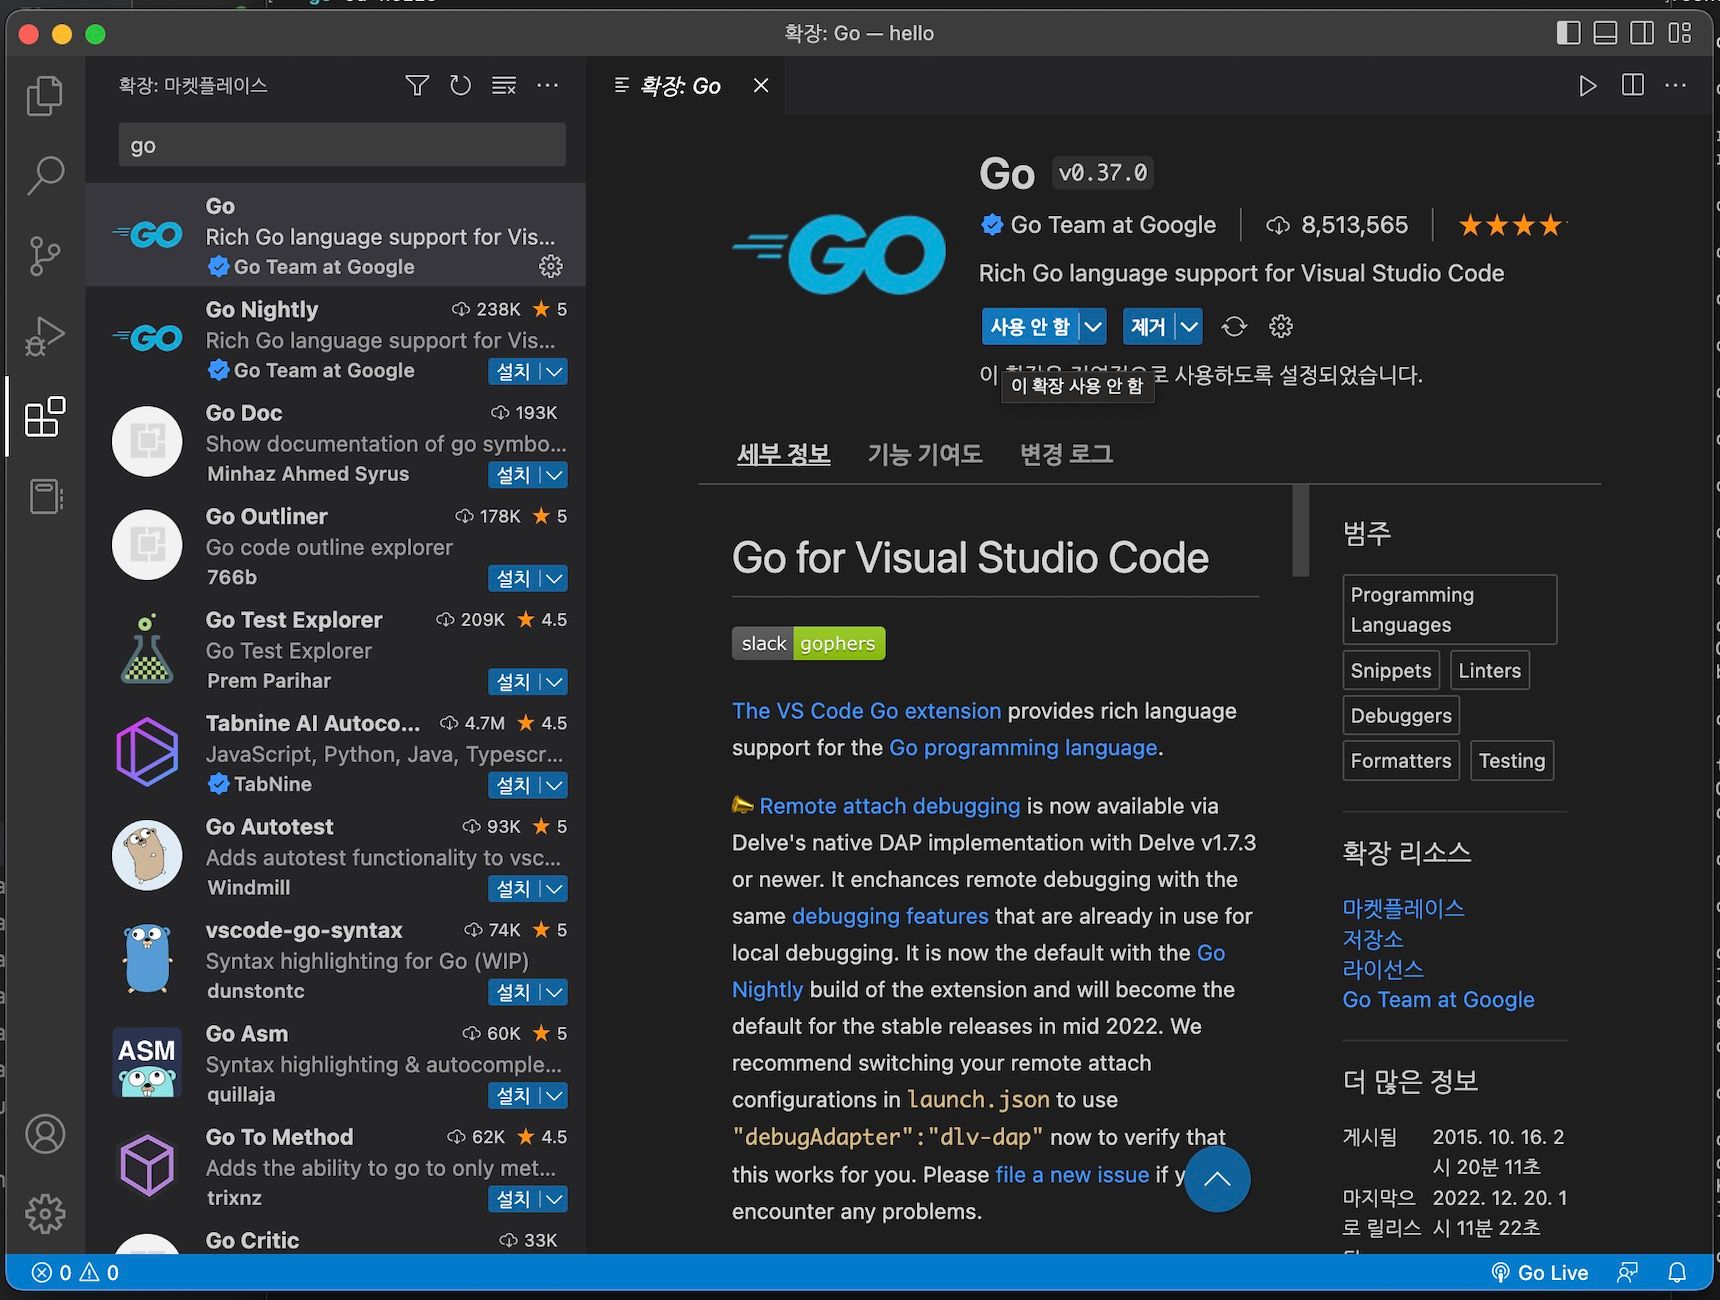The image size is (1720, 1300).
Task: Refresh the extensions list
Action: [x=460, y=86]
